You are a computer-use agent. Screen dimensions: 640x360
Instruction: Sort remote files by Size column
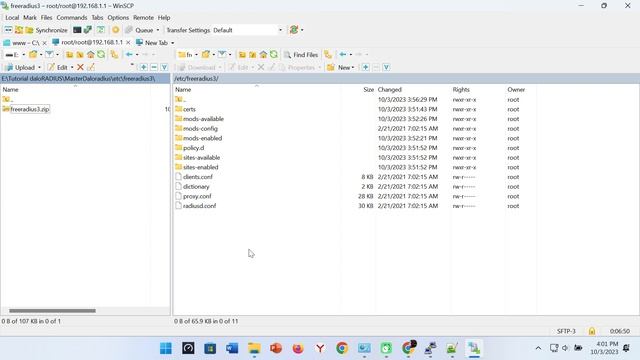368,89
